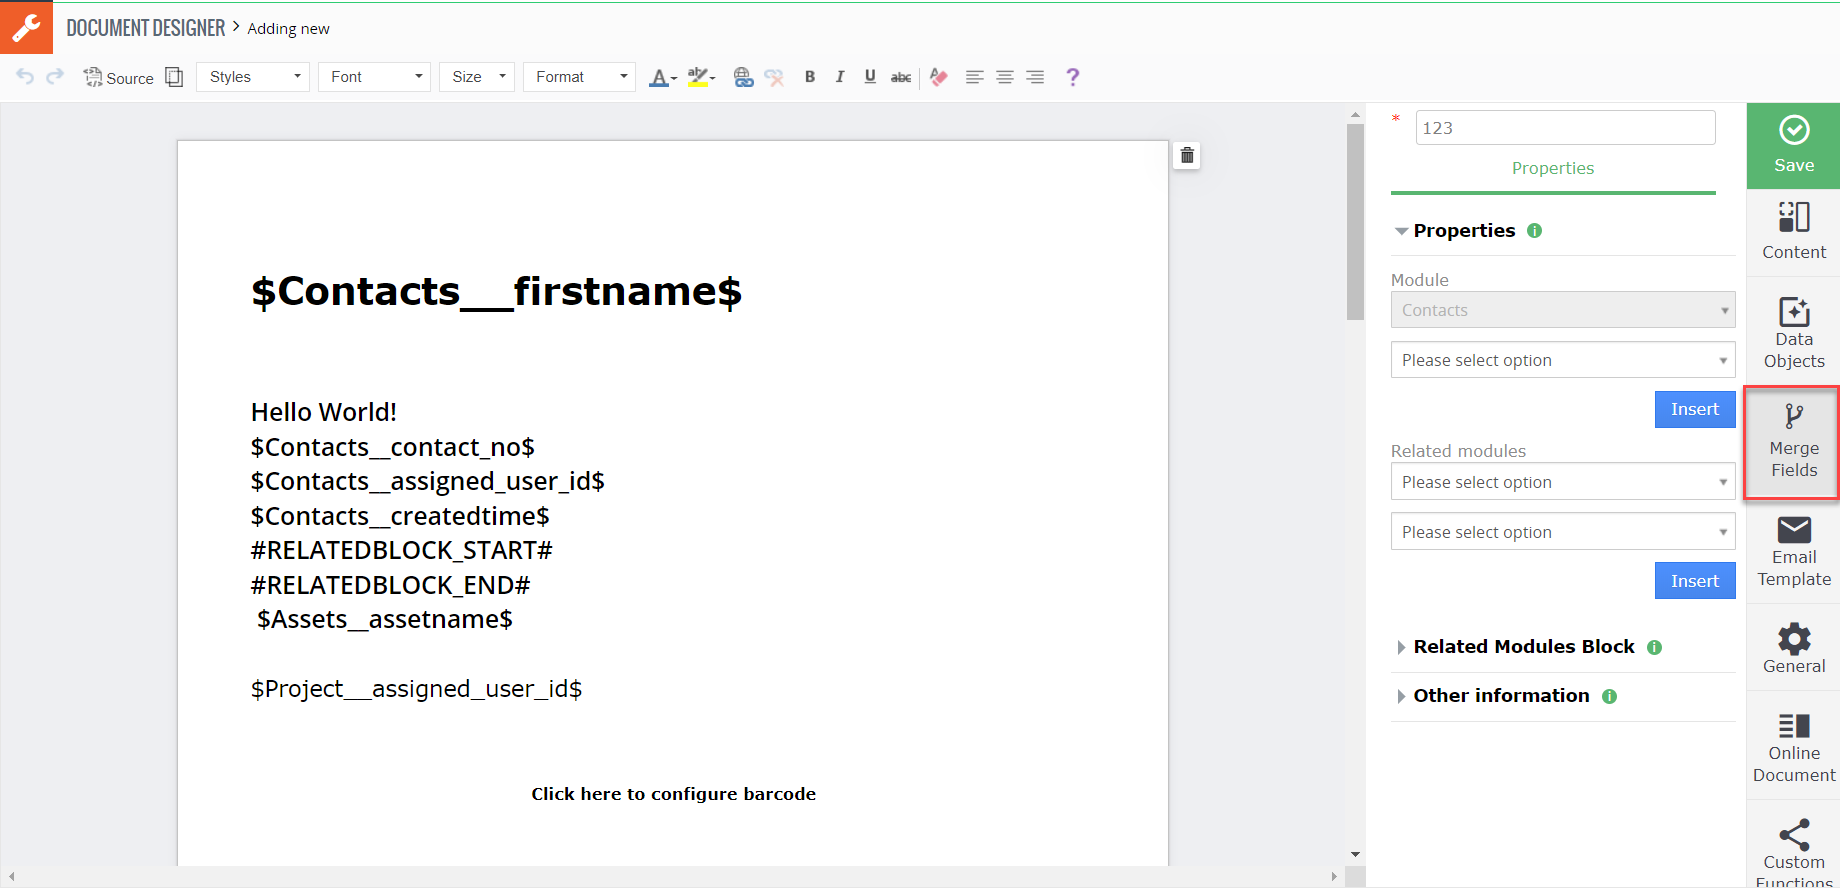Open the background highlight color picker
Screen dimensions: 1840x888
click(701, 77)
